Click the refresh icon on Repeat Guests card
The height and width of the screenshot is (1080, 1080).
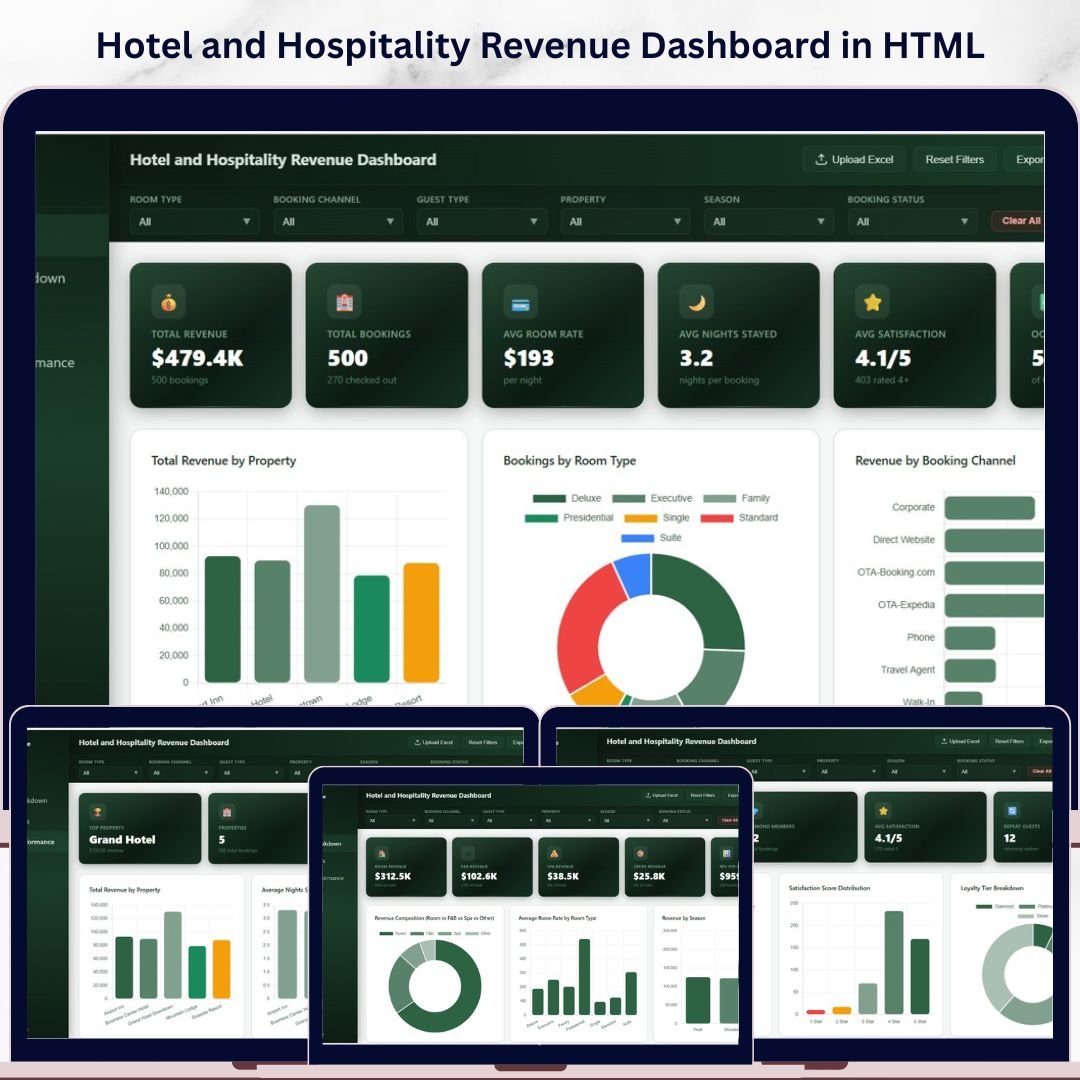click(1012, 811)
